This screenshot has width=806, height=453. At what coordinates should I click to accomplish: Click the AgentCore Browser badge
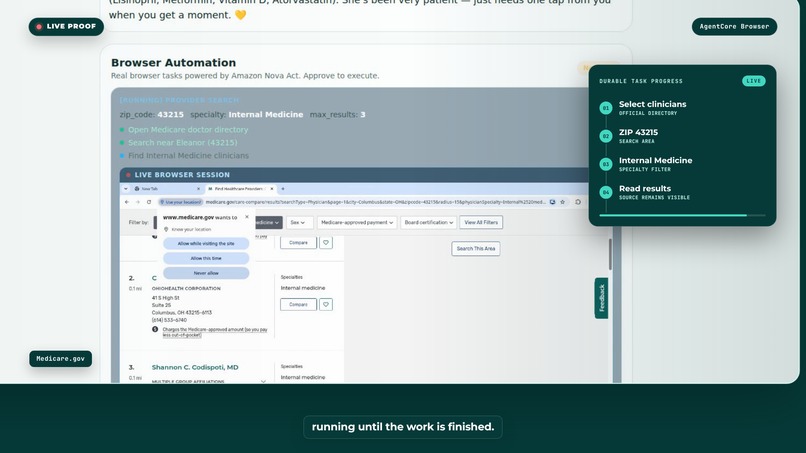click(x=734, y=26)
